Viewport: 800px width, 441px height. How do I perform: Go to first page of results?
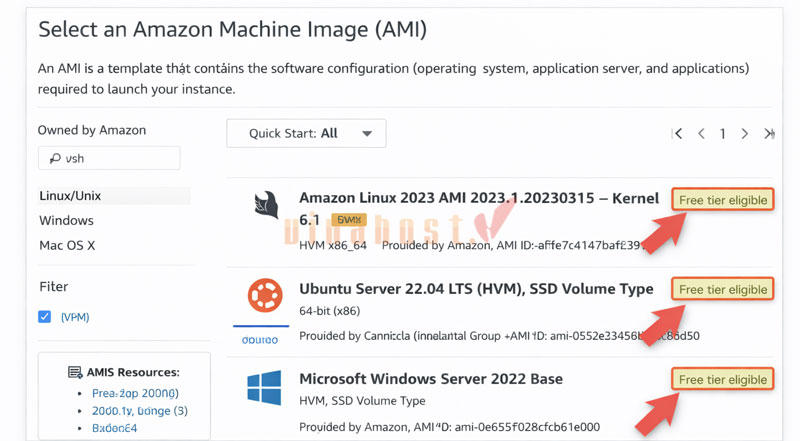(678, 134)
